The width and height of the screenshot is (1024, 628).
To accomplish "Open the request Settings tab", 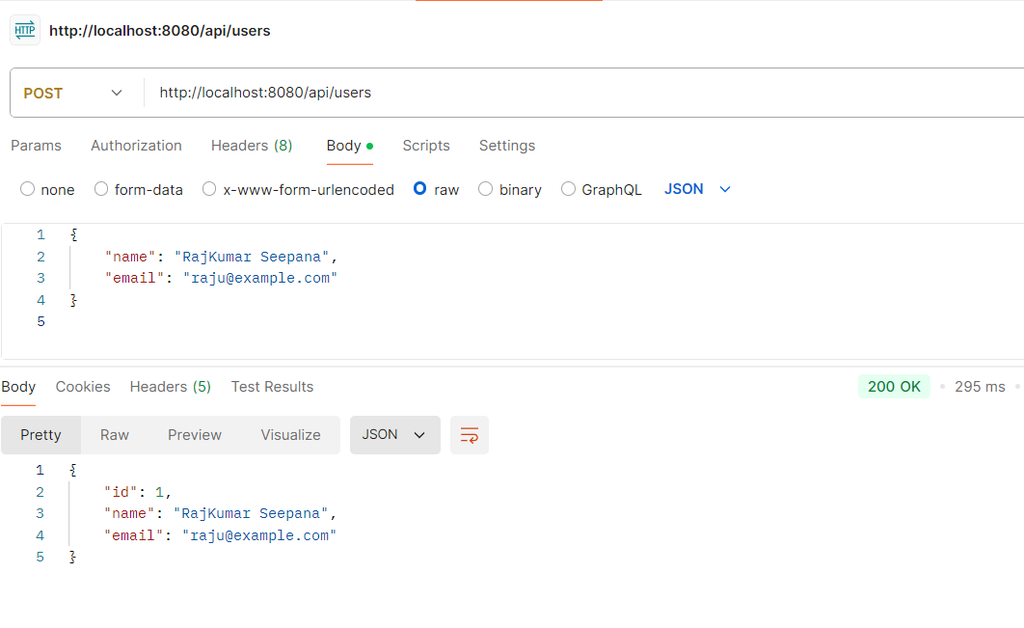I will coord(507,146).
